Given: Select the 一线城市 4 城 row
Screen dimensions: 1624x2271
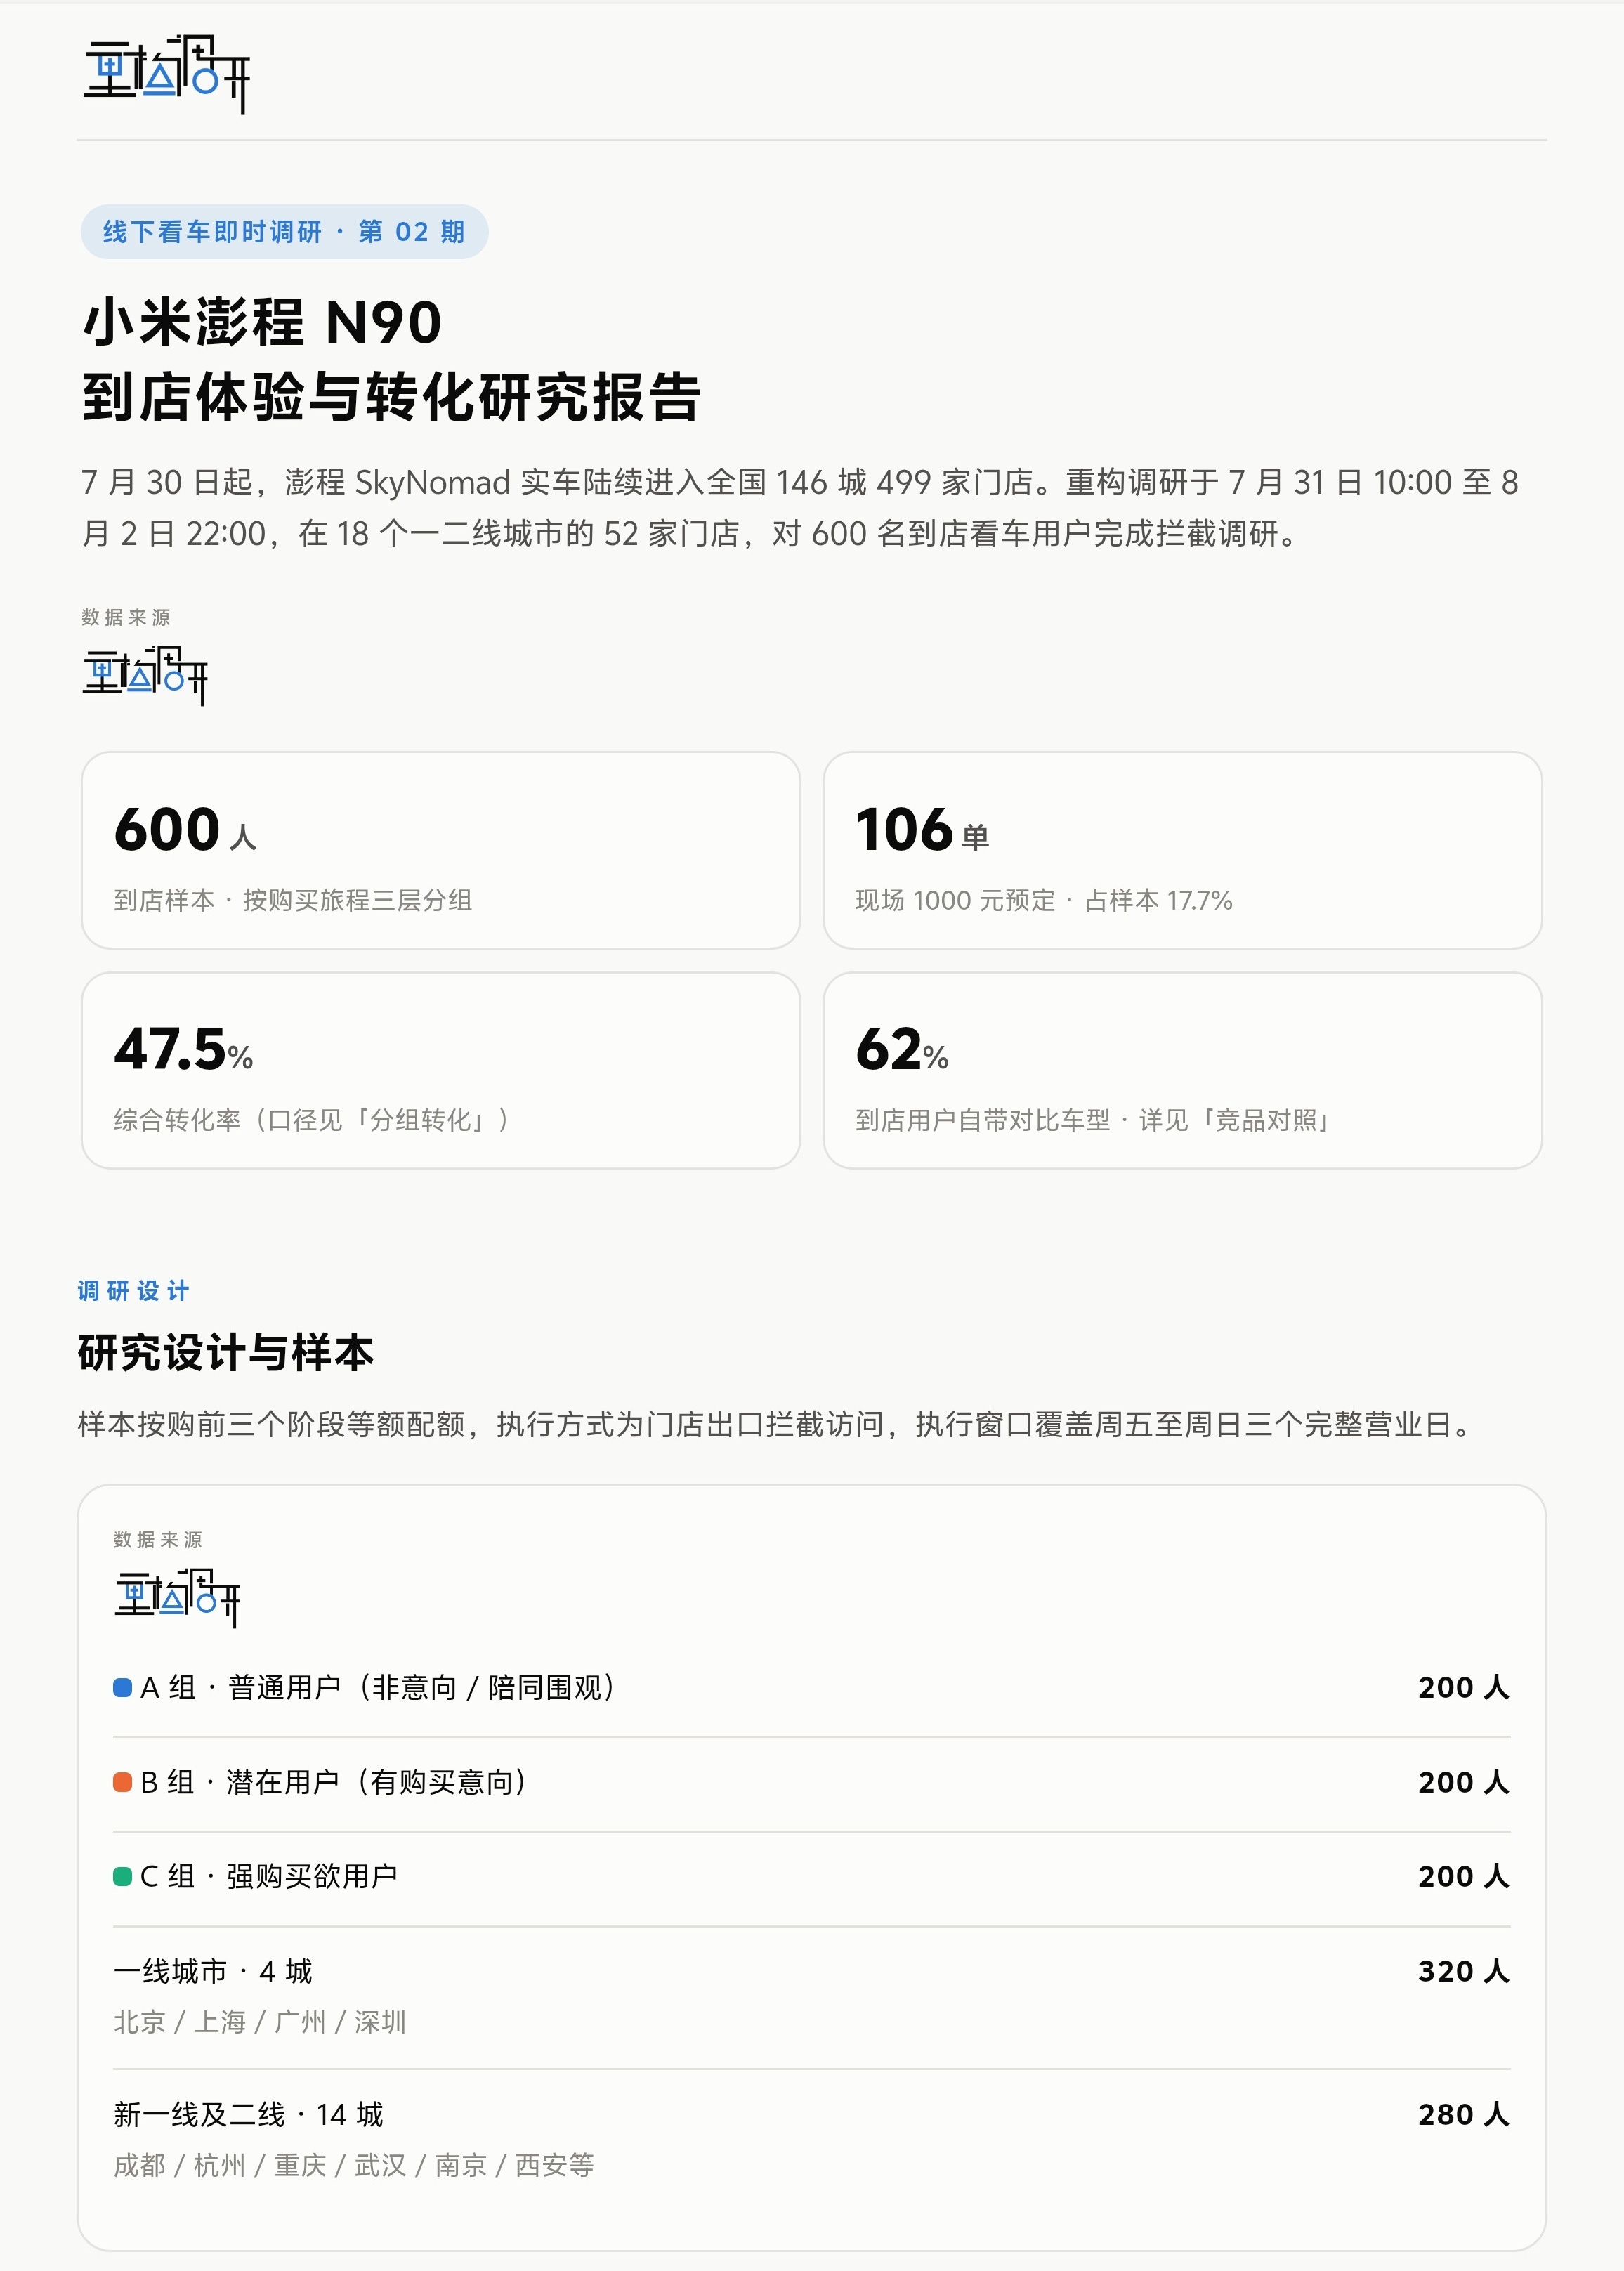Looking at the screenshot, I should coord(812,1996).
